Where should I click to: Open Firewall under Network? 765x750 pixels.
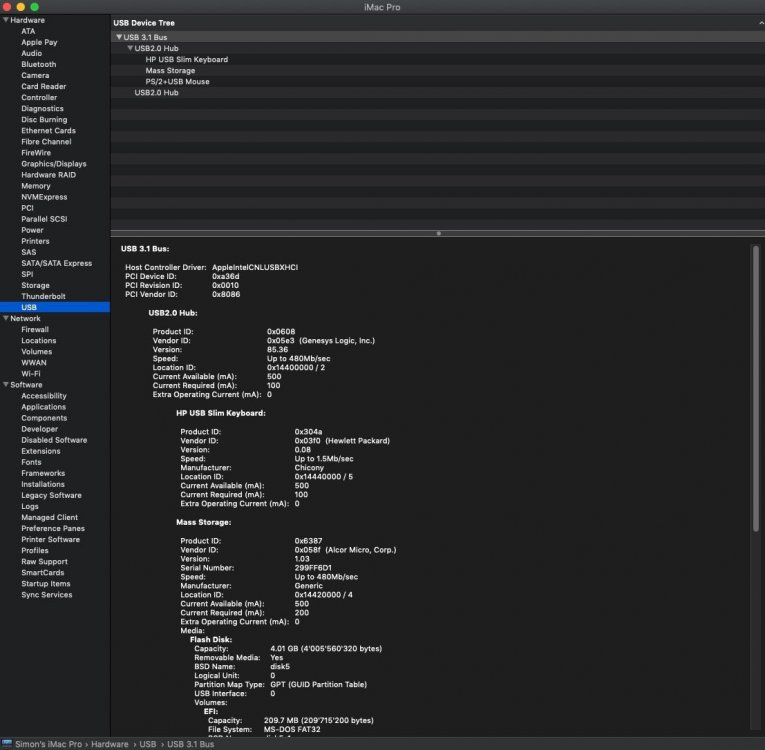click(x=35, y=329)
